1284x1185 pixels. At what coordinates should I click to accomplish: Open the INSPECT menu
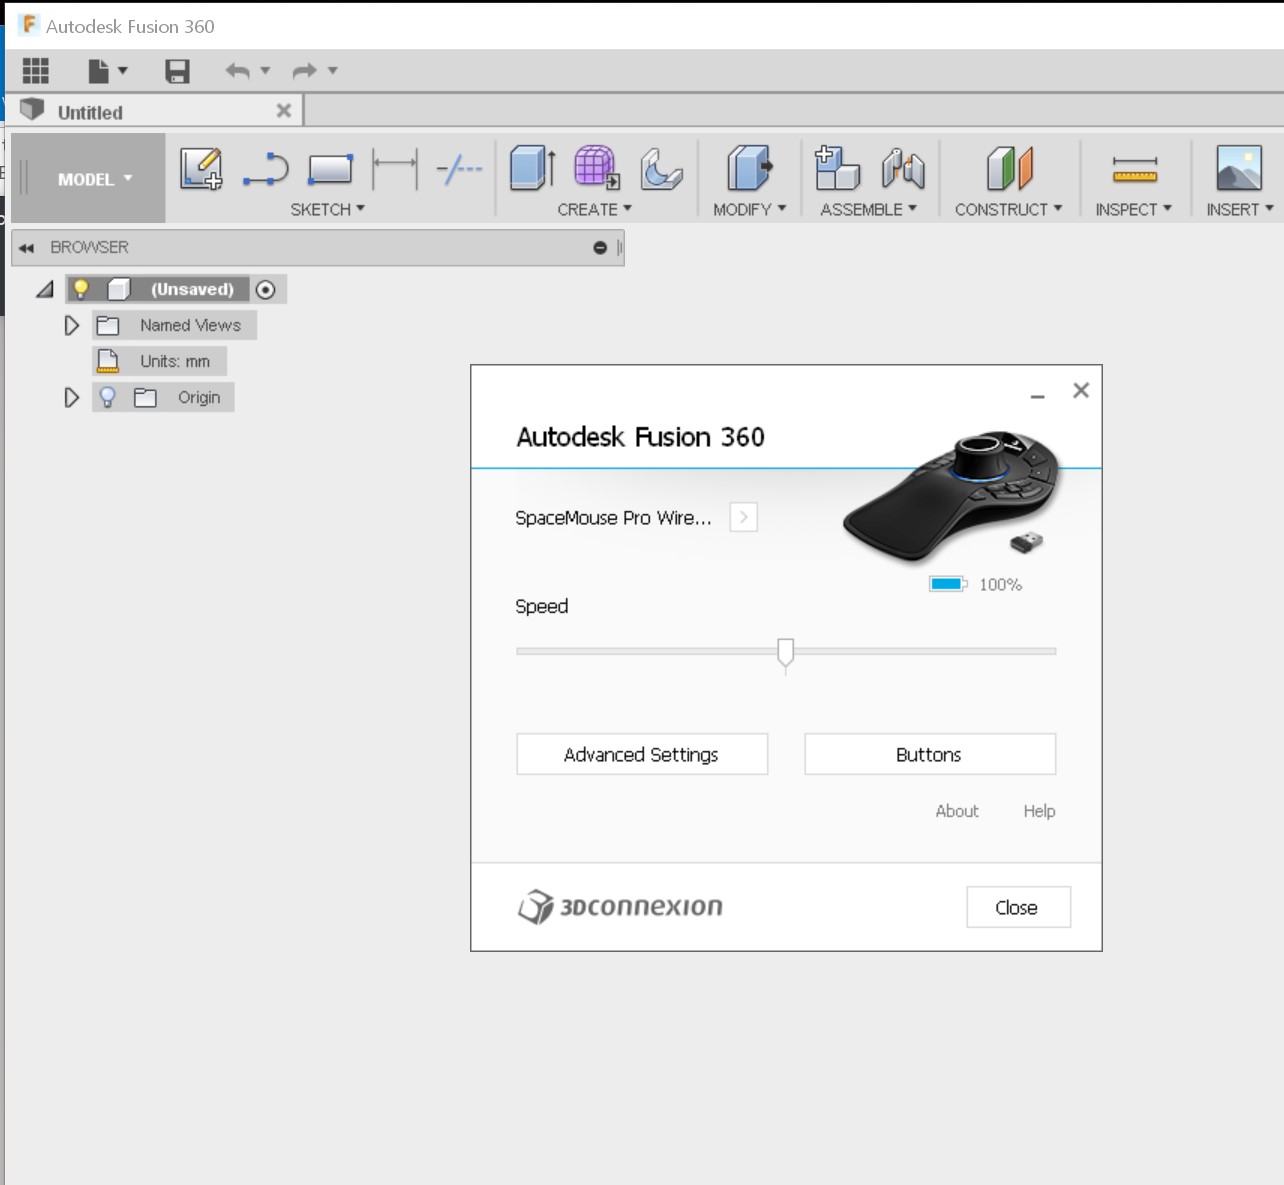[1133, 209]
